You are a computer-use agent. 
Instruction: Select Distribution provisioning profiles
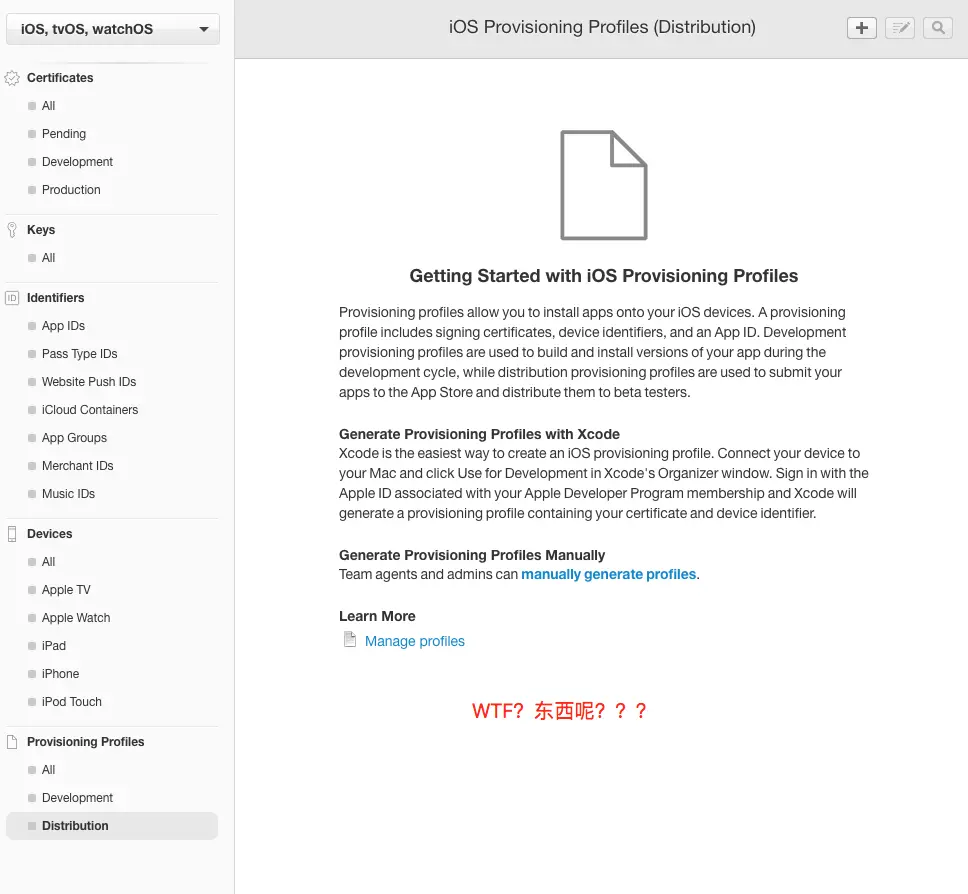pos(112,825)
